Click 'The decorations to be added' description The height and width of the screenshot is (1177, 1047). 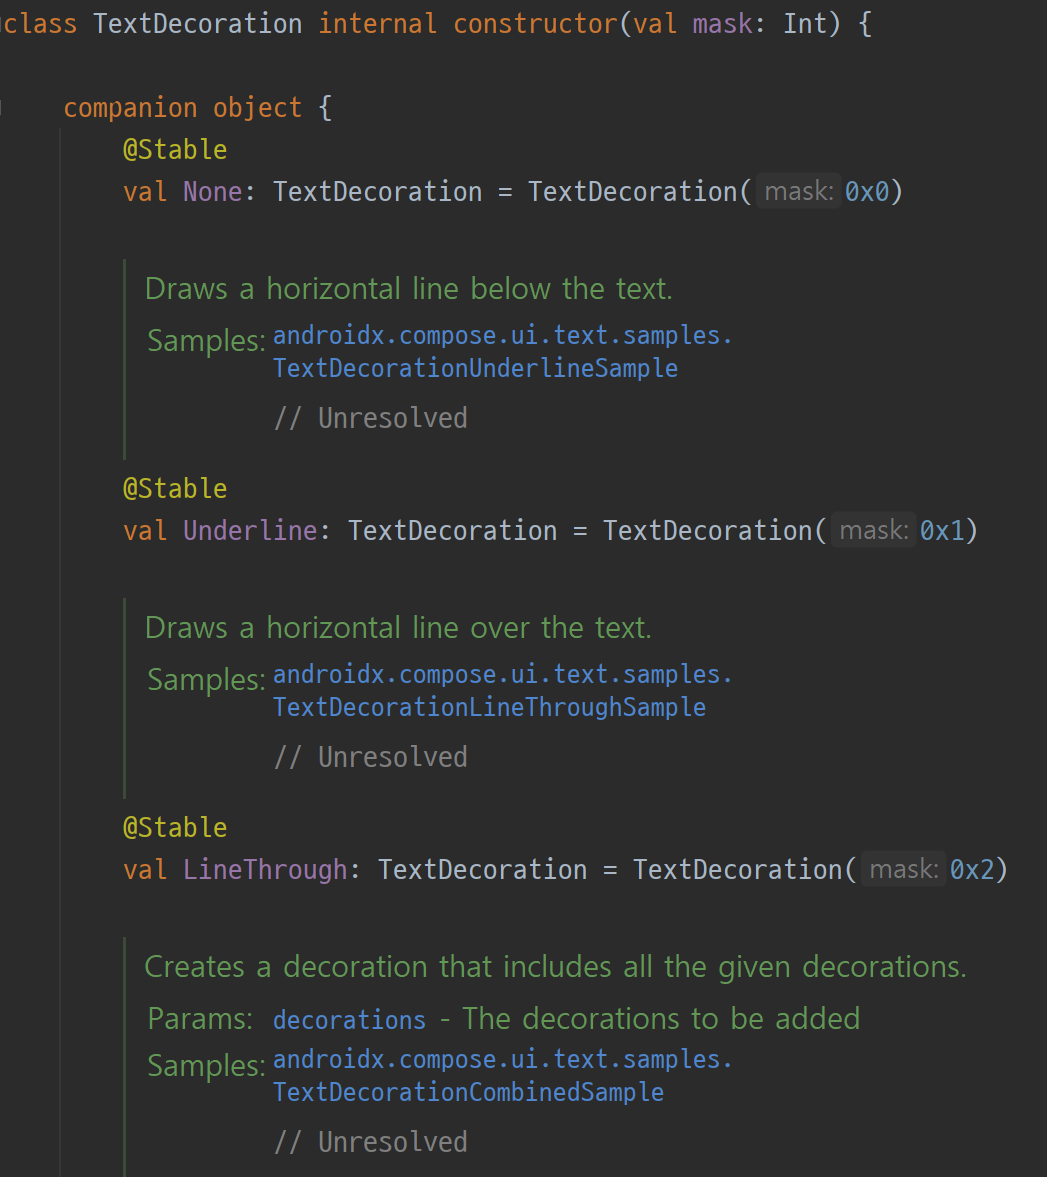(x=661, y=1019)
